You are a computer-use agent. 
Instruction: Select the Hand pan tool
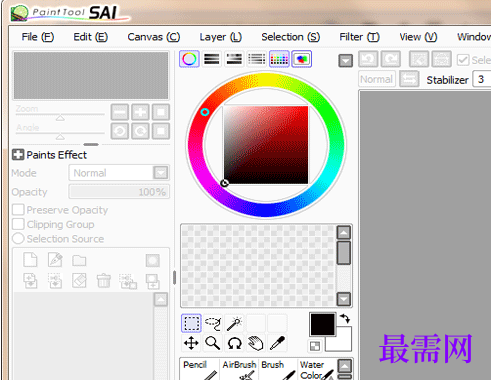(x=256, y=343)
